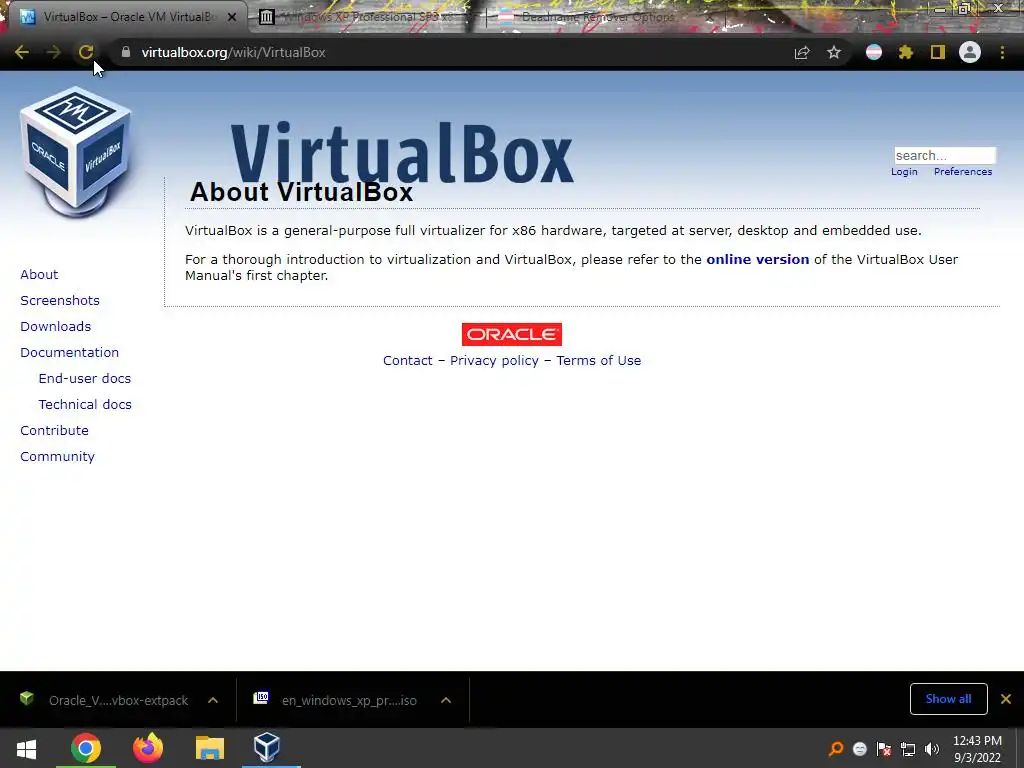Click the site search box

point(945,155)
